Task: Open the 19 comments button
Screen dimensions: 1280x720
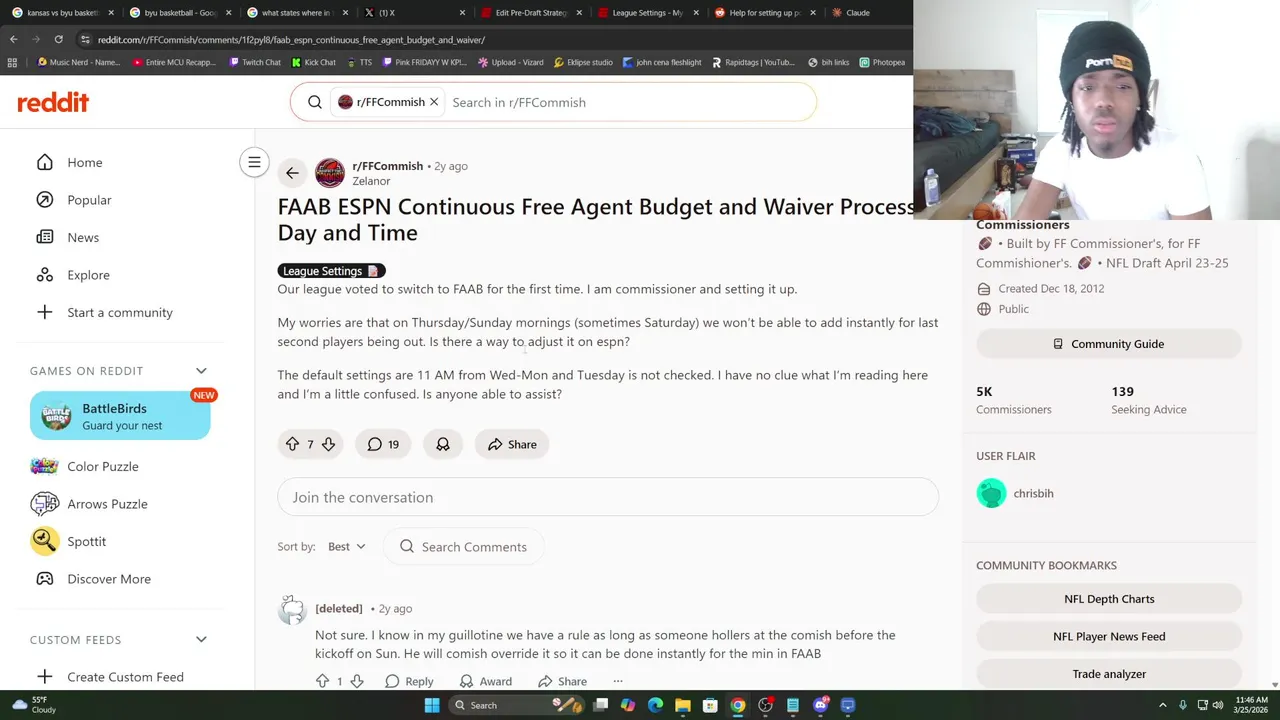Action: (383, 444)
